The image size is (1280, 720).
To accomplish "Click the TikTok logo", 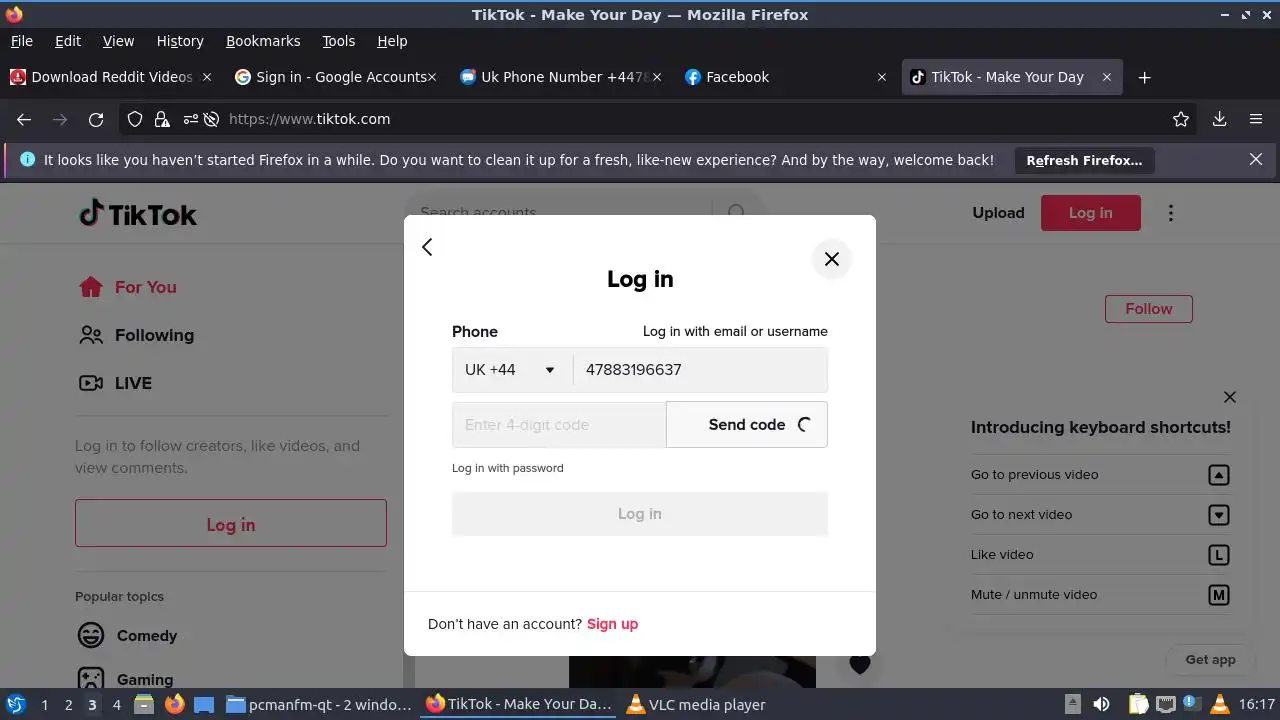I will (138, 214).
